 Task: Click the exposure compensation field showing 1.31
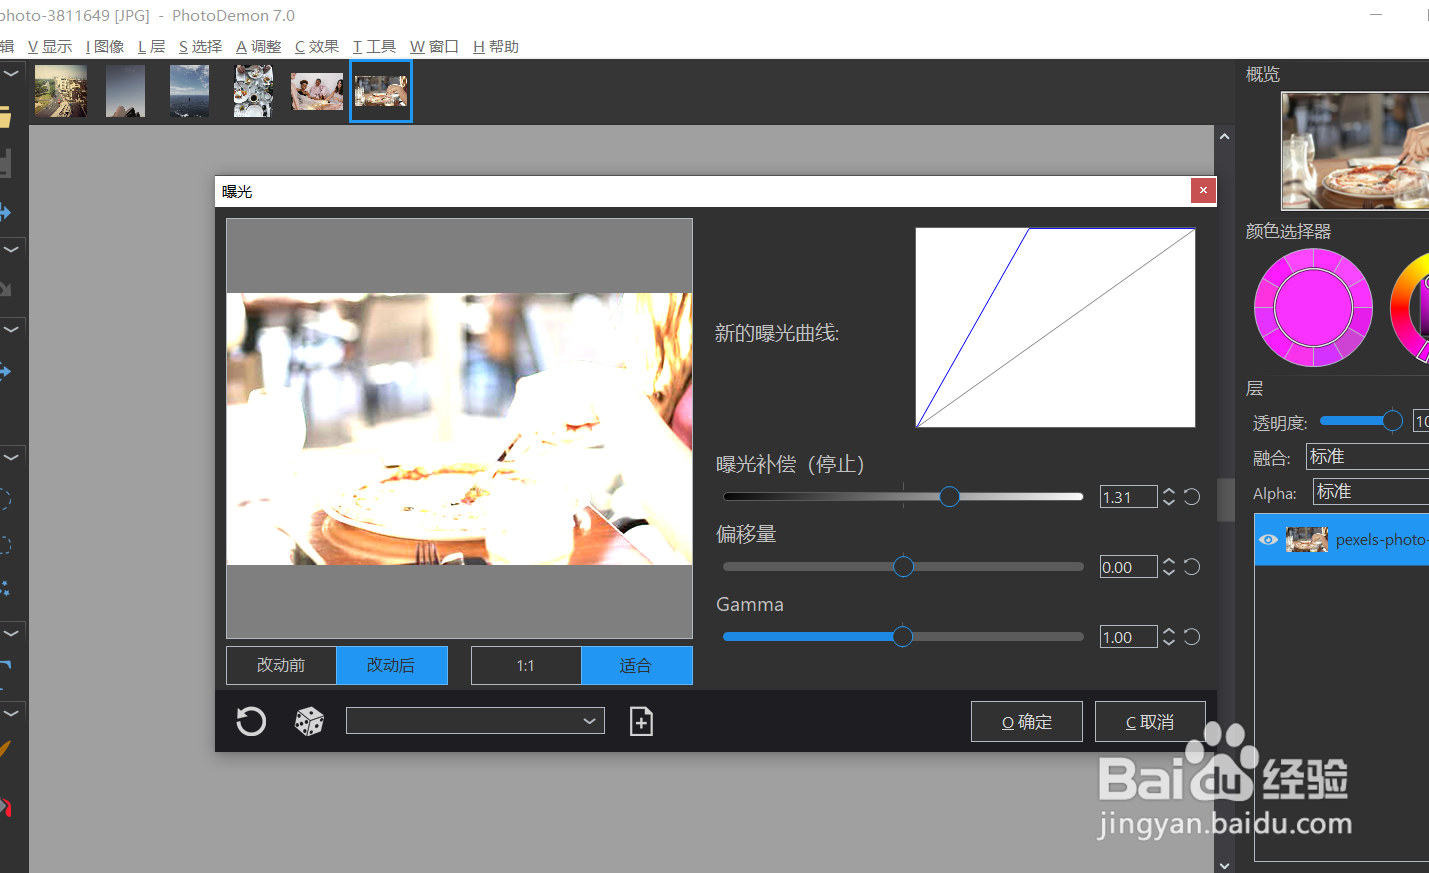click(1128, 497)
